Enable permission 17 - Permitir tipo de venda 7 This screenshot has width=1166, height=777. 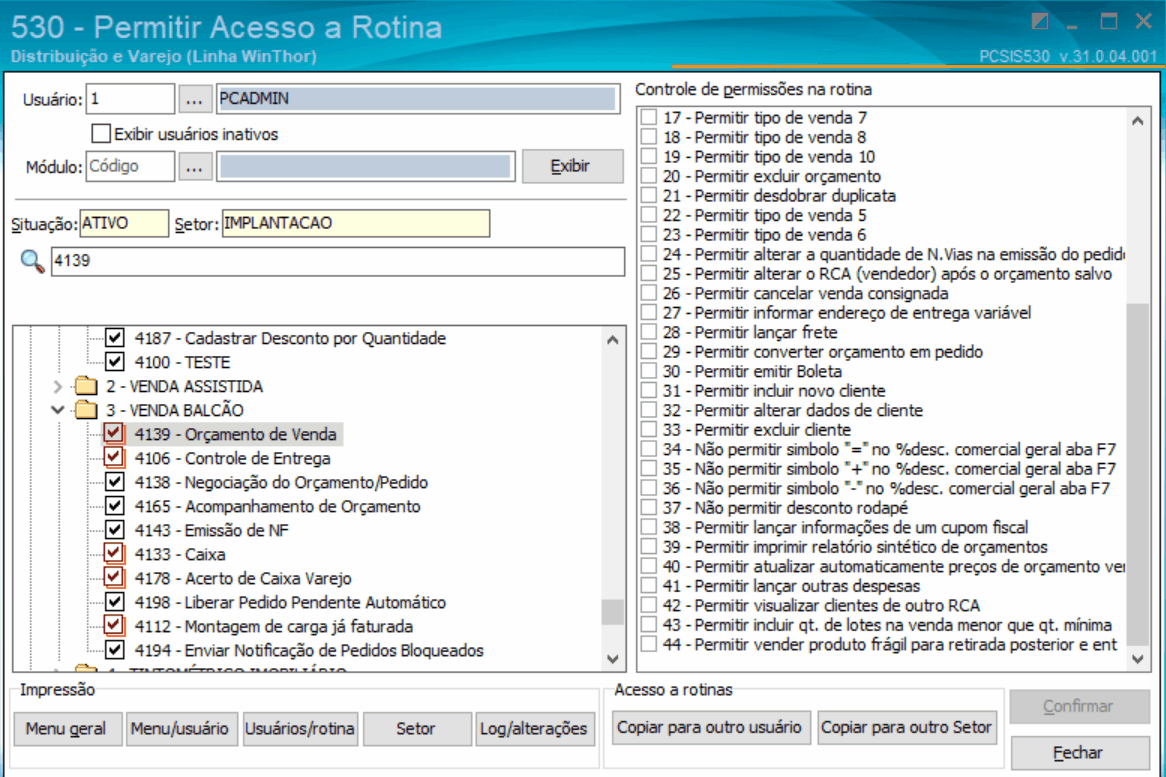[x=649, y=117]
